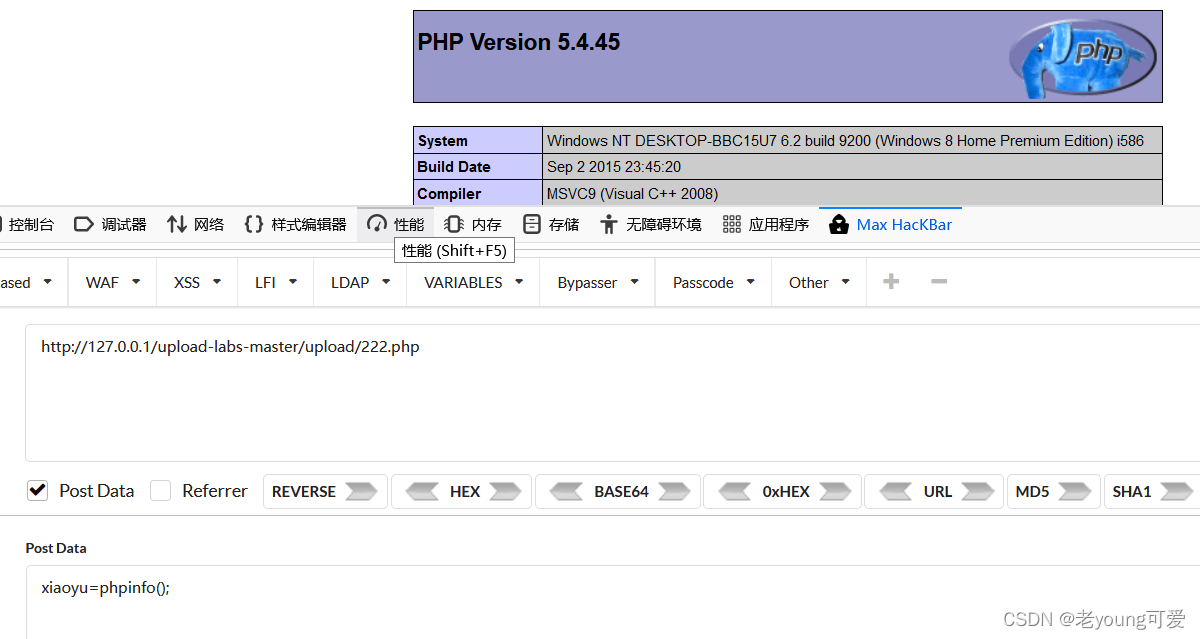Open the VARIABLES dropdown menu
Viewport: 1200px width, 639px height.
[x=473, y=282]
